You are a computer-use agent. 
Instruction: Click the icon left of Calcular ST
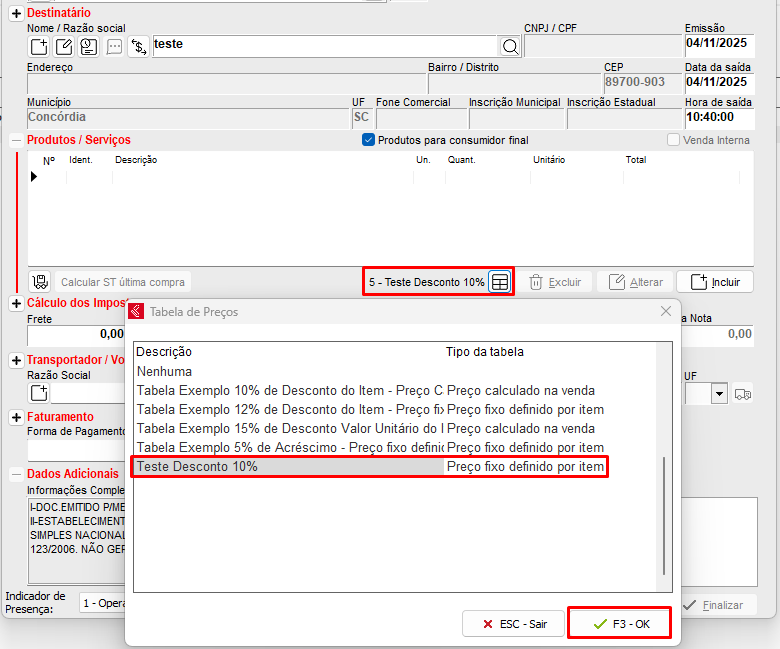coord(40,282)
